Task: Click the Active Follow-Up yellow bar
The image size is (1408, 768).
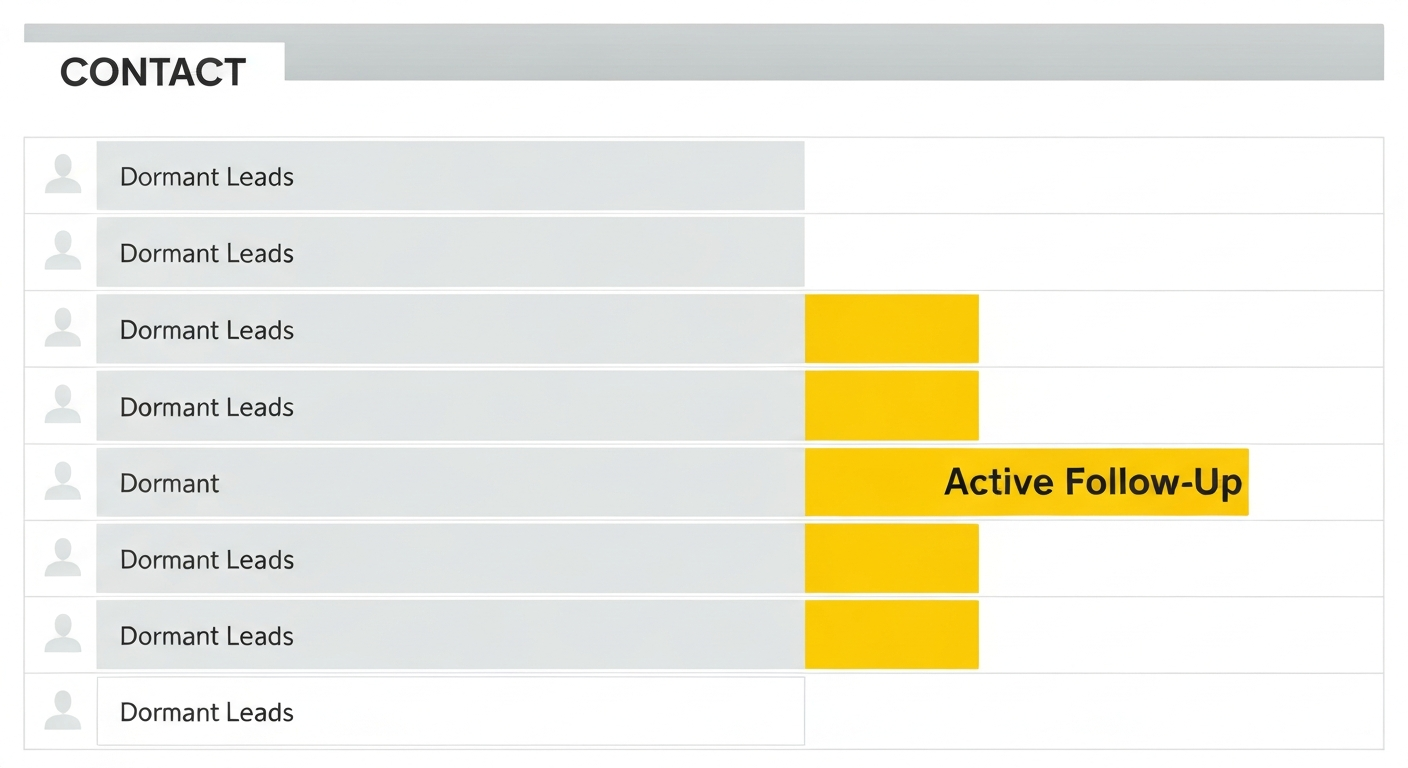Action: [x=1027, y=482]
